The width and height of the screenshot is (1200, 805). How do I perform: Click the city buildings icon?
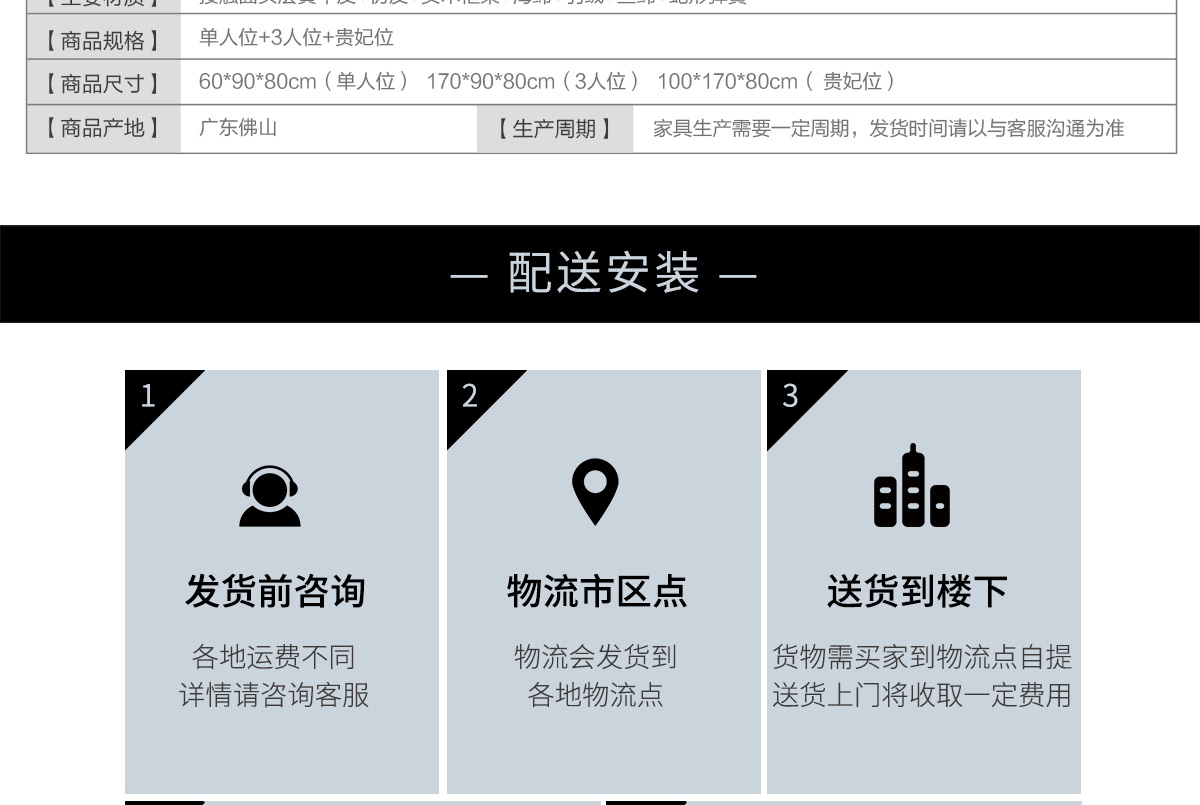(912, 487)
